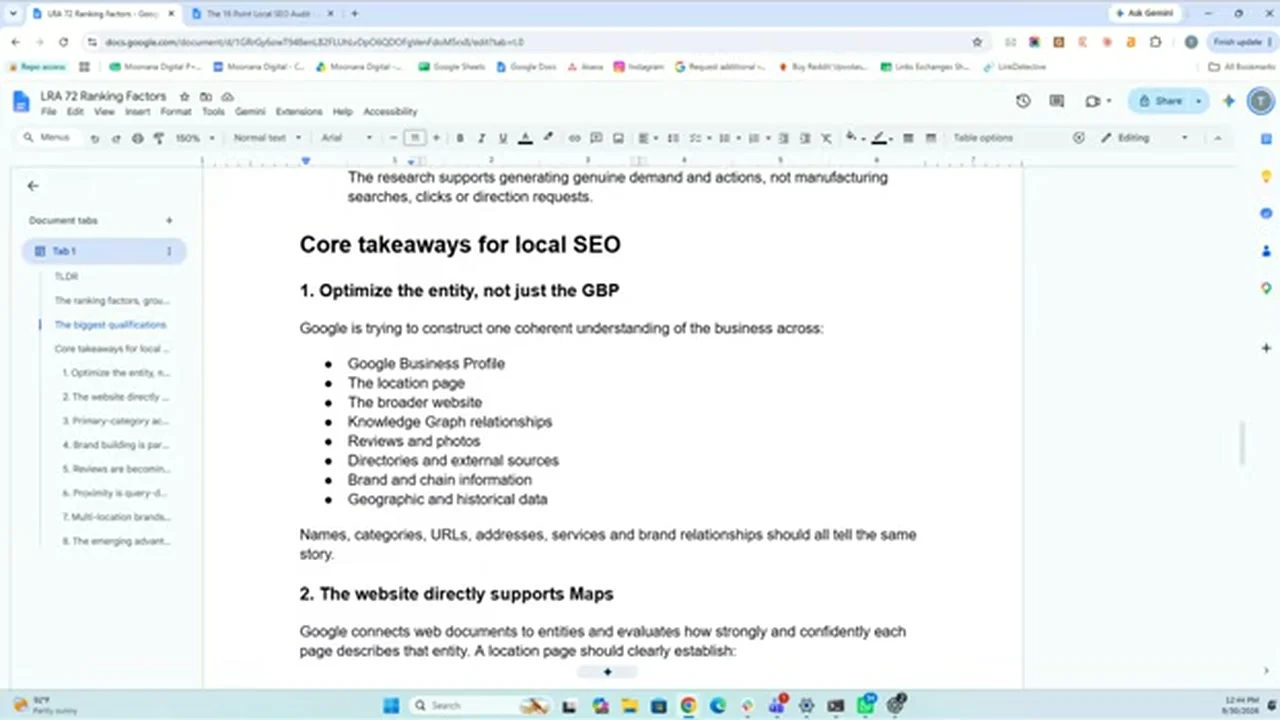The image size is (1280, 720).
Task: Open the highlight color picker
Action: pos(547,138)
